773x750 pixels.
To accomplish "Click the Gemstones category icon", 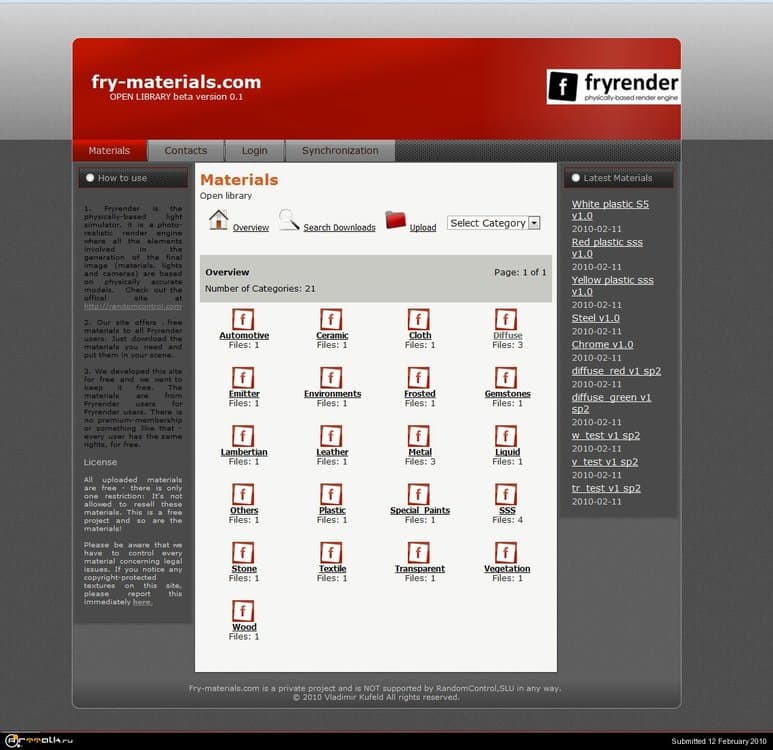I will [506, 377].
